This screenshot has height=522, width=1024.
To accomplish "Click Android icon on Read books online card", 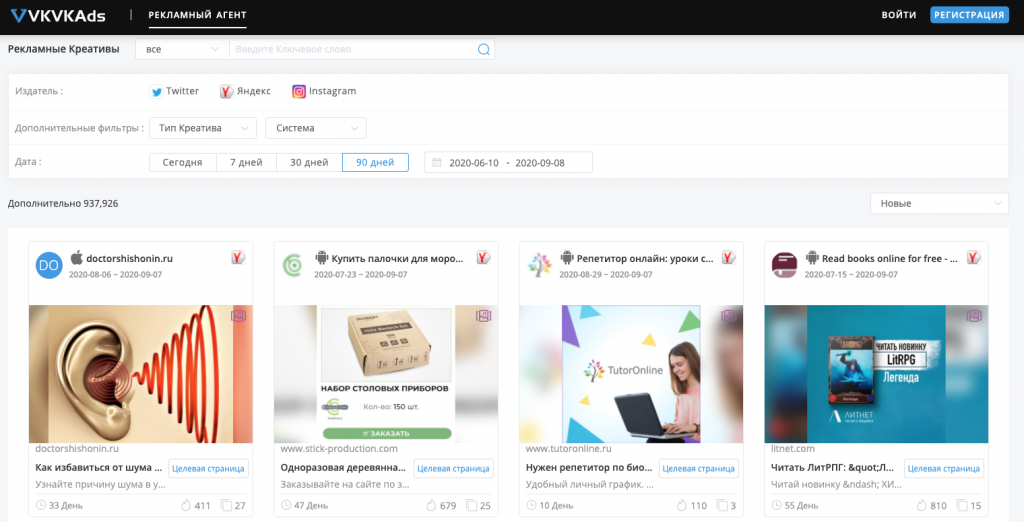I will pyautogui.click(x=812, y=257).
